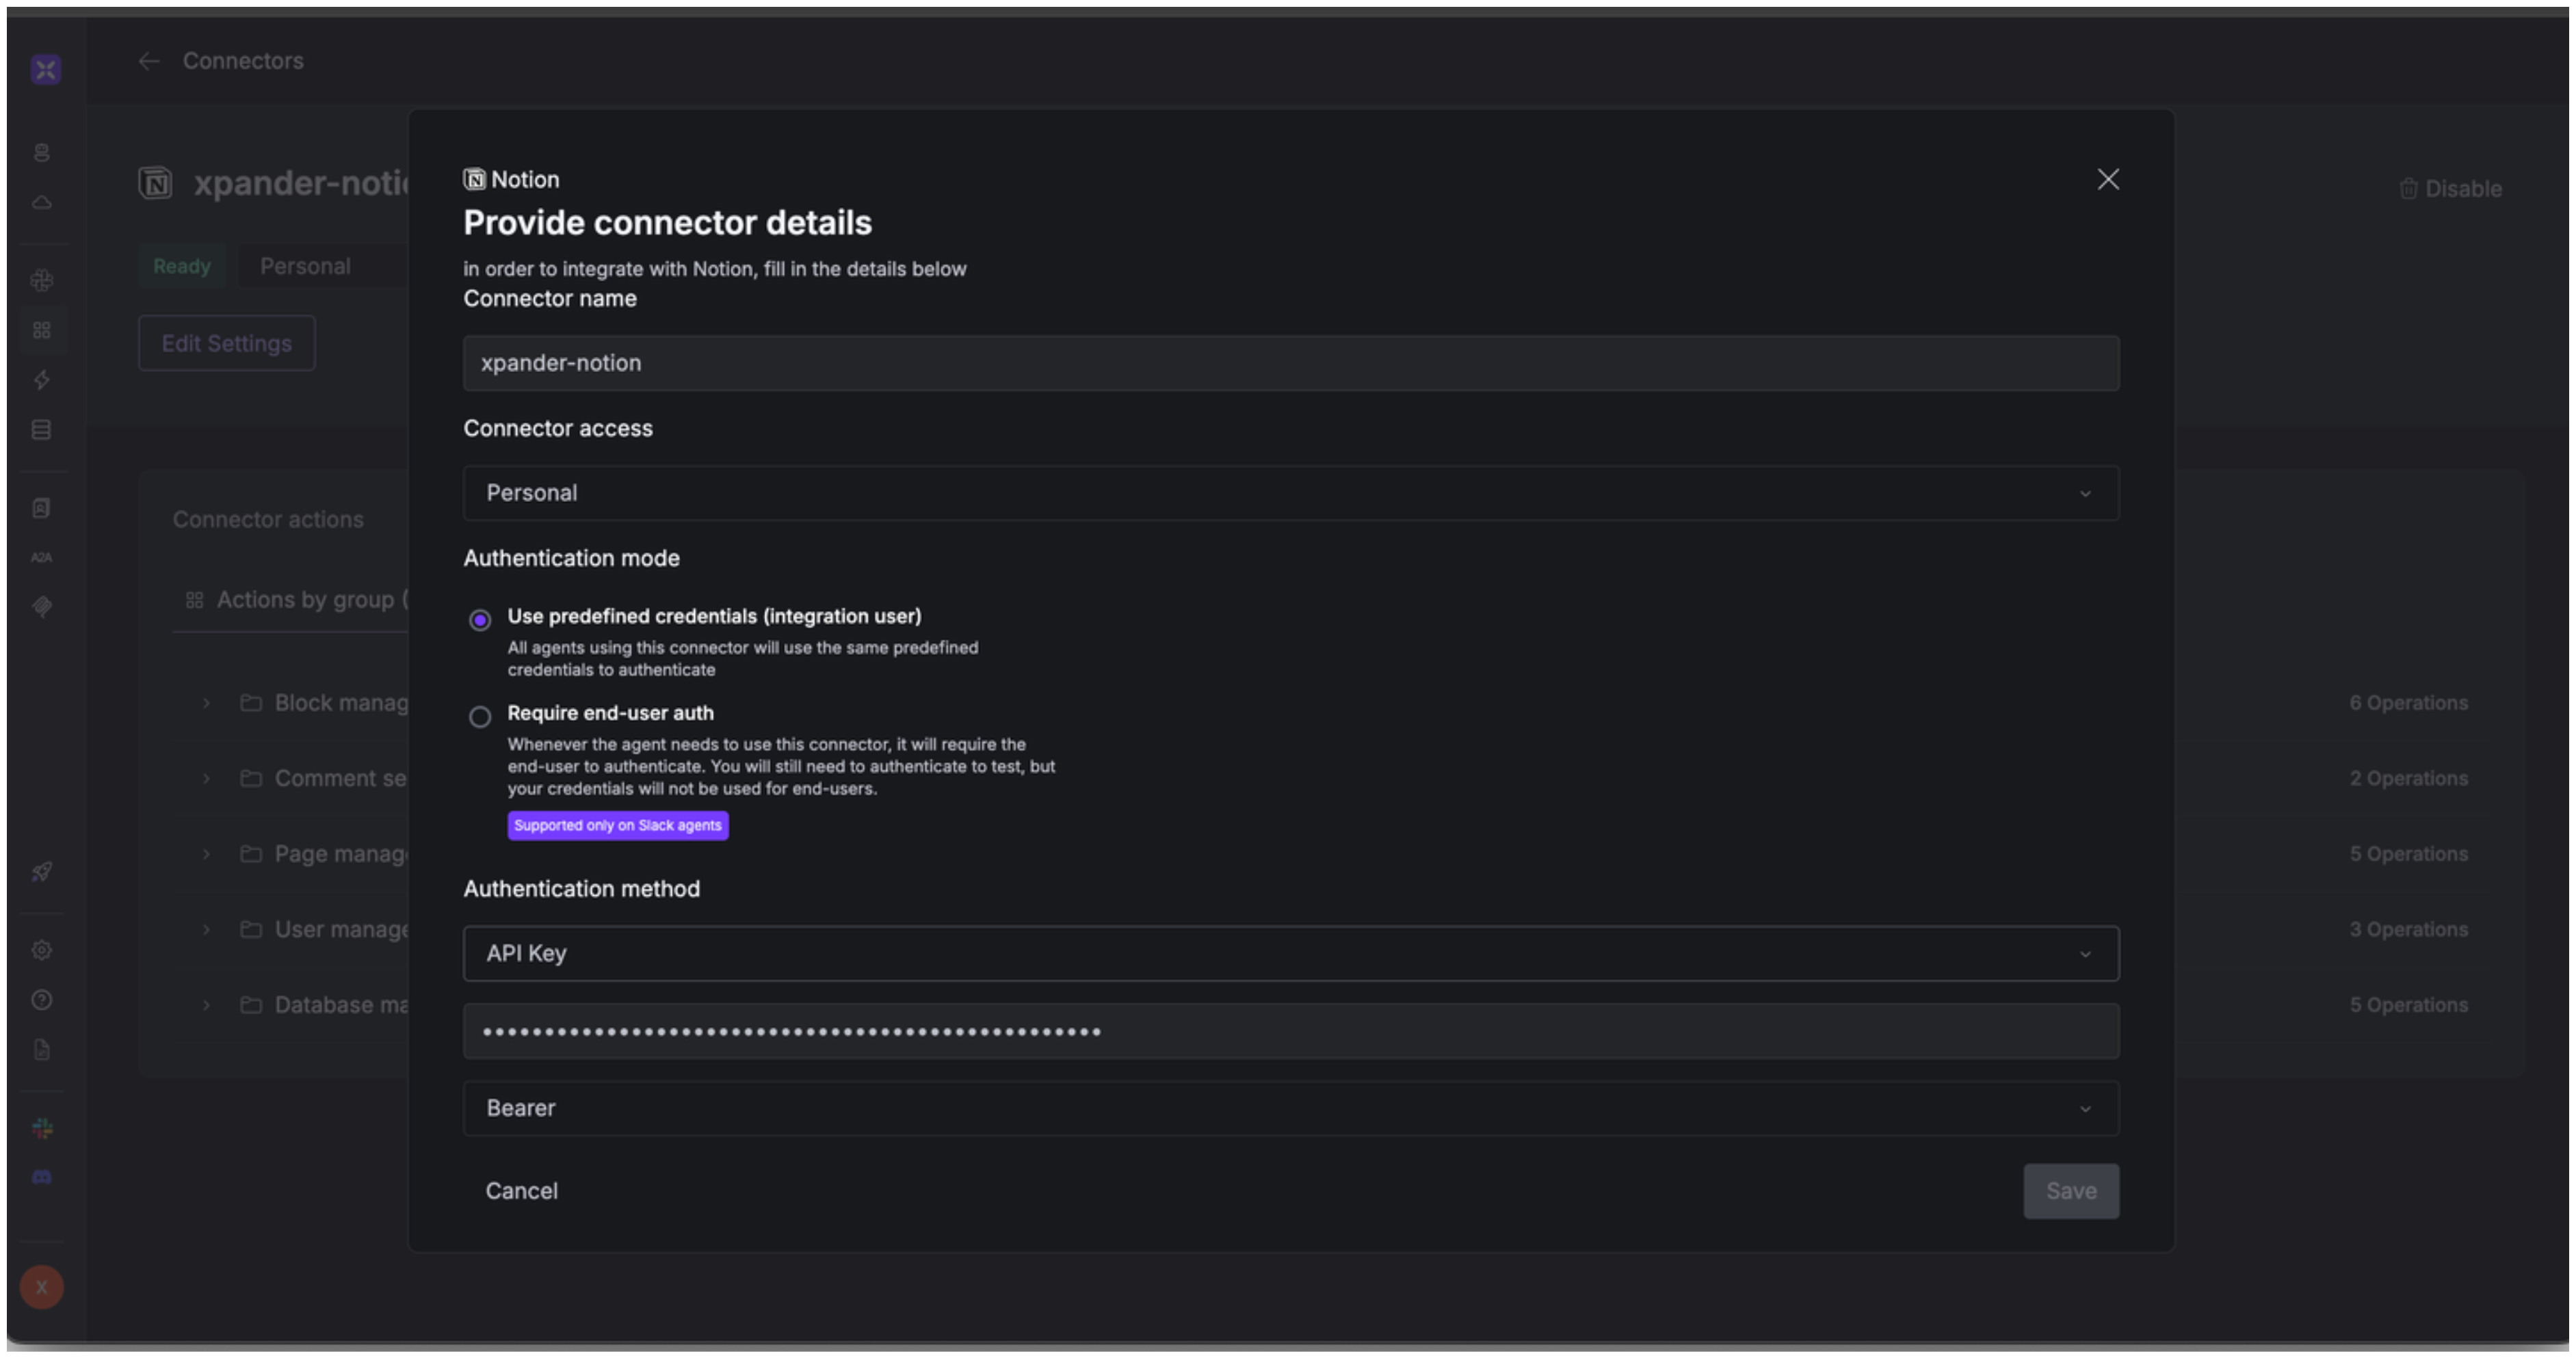Click the lightning bolt sidebar icon
The width and height of the screenshot is (2576, 1358).
pos(42,380)
